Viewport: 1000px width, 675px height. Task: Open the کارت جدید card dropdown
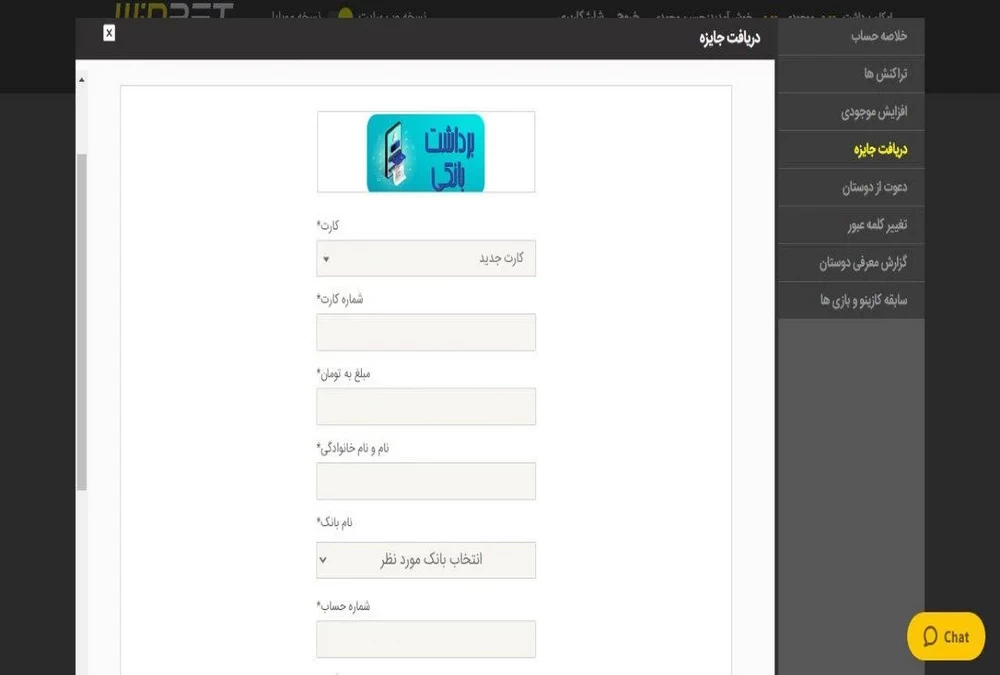pyautogui.click(x=426, y=258)
